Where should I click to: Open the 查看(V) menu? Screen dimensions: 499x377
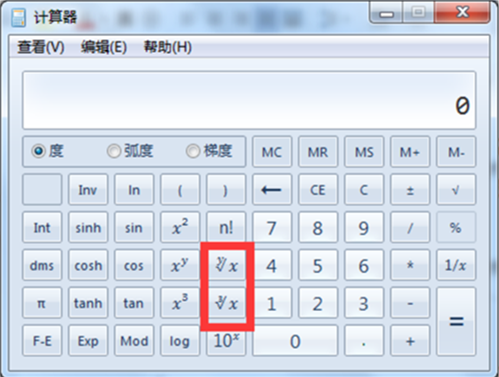(x=41, y=47)
